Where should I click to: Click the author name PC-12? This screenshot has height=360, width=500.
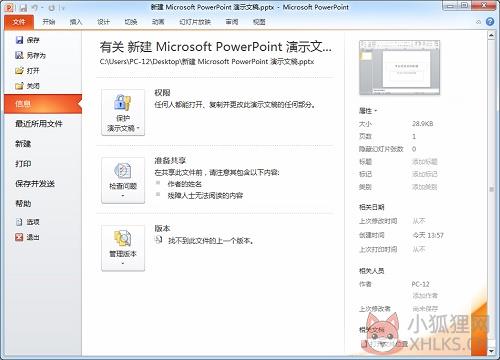(x=420, y=284)
